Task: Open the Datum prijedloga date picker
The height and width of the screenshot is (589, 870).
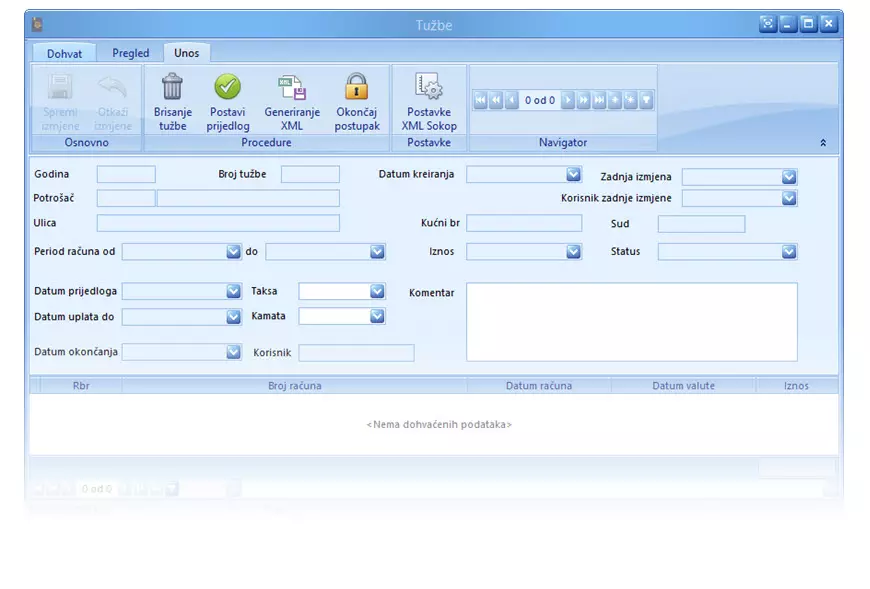Action: [x=233, y=291]
